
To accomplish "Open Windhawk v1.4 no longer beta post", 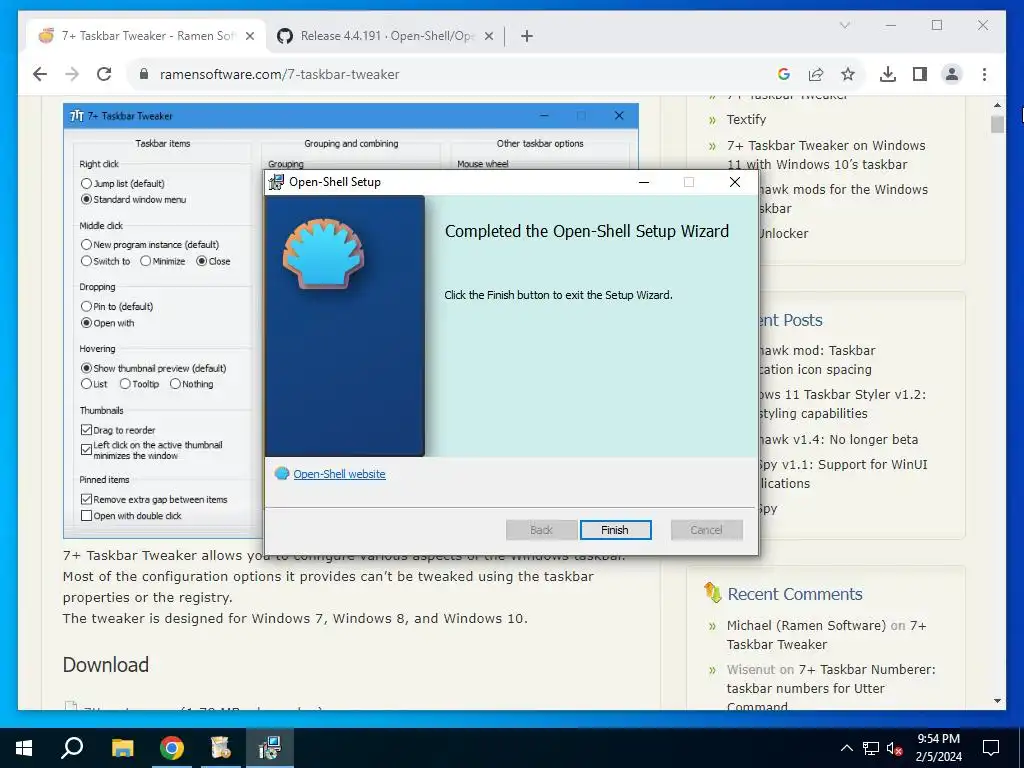I will click(x=839, y=440).
